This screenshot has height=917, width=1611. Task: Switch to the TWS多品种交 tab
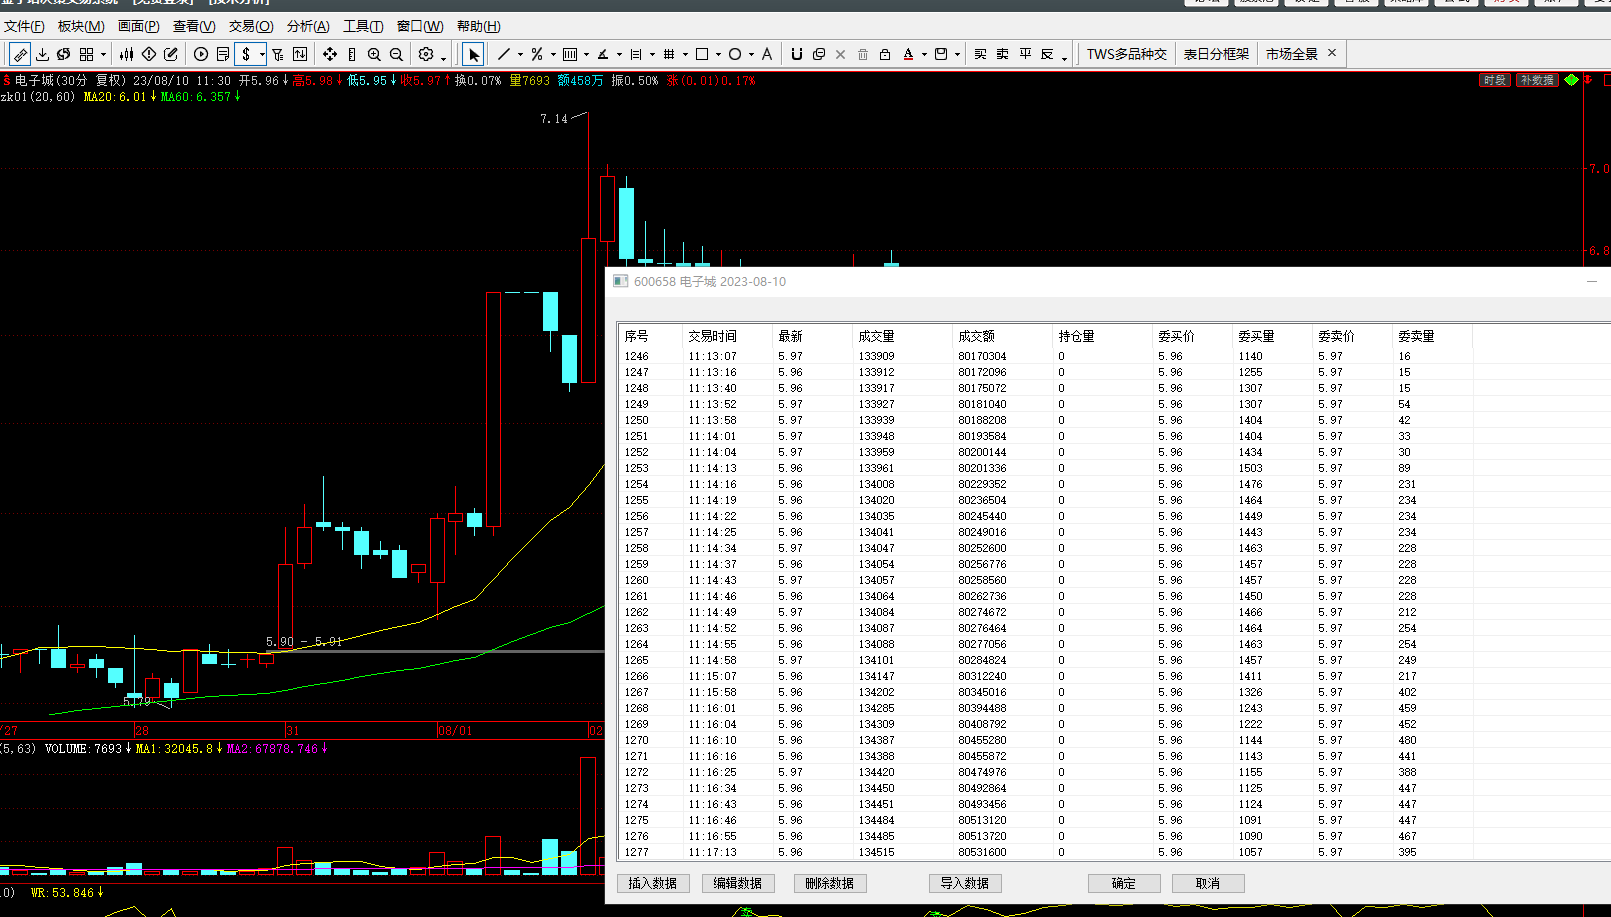[x=1126, y=54]
